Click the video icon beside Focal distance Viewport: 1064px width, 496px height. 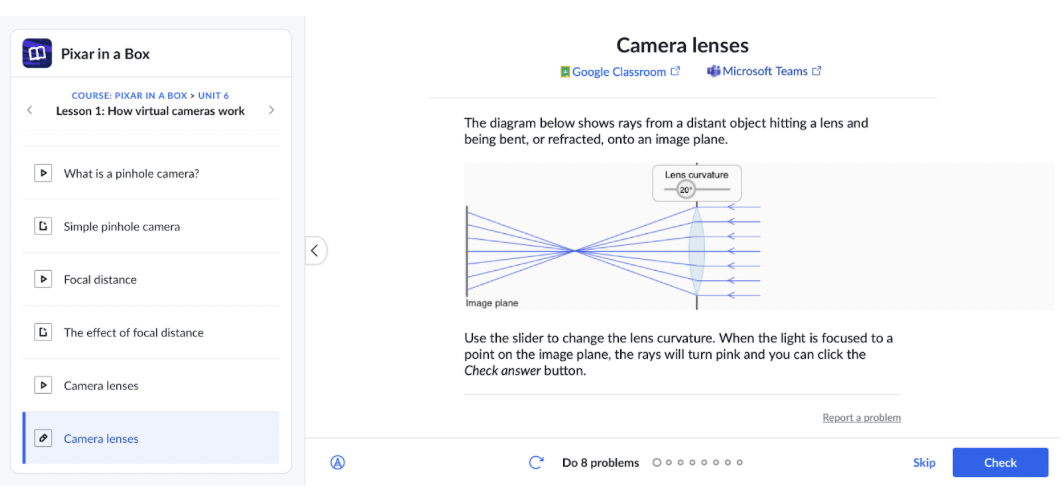click(43, 279)
